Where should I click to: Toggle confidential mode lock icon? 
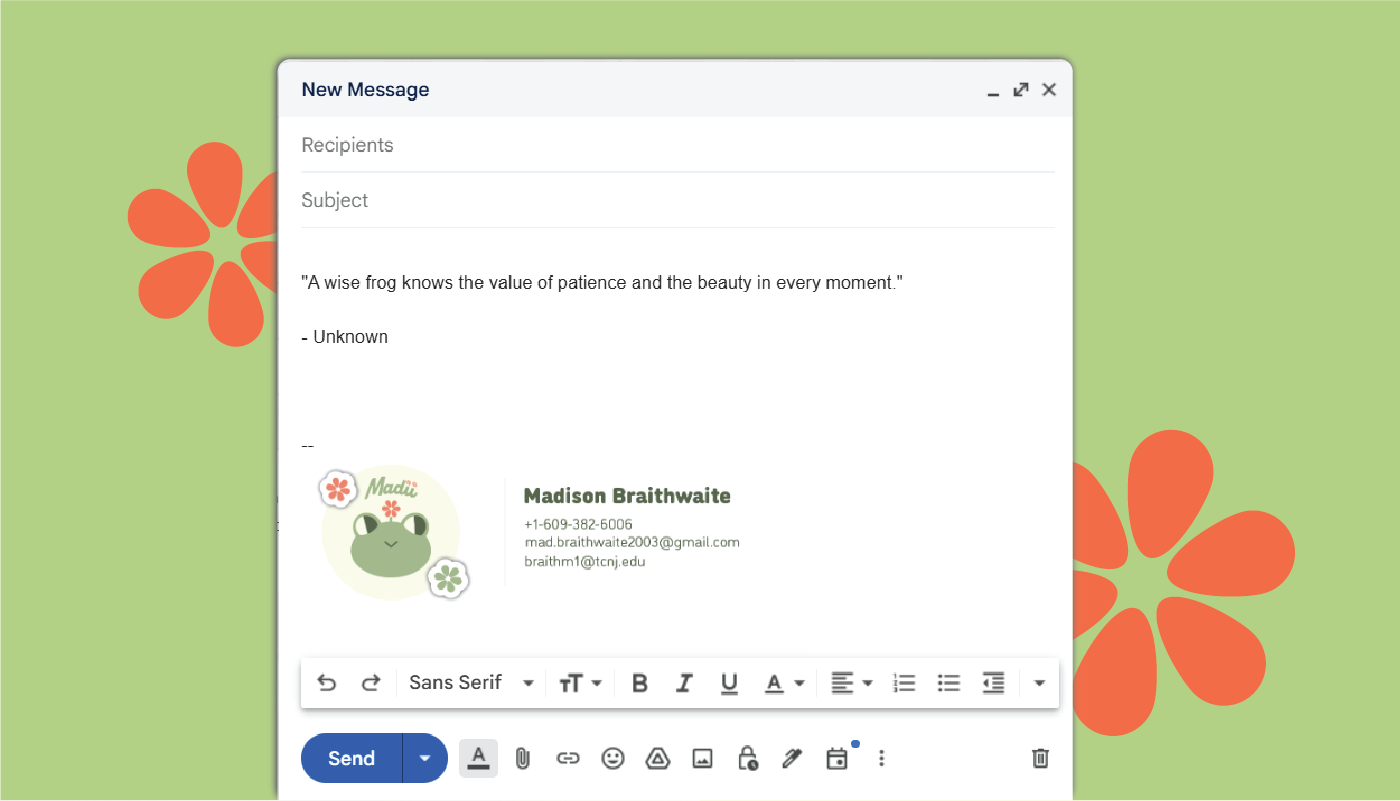[x=748, y=758]
